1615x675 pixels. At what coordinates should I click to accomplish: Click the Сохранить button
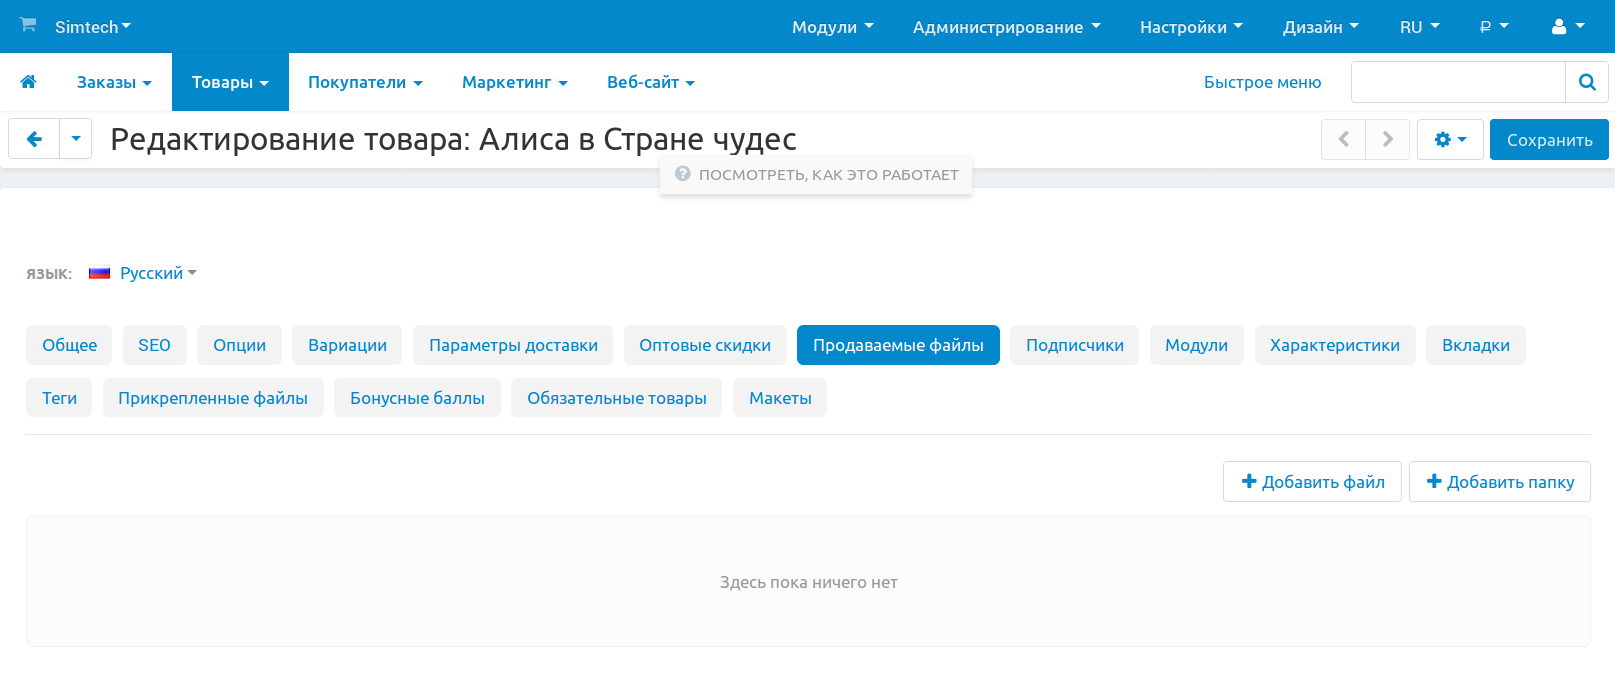click(x=1549, y=140)
